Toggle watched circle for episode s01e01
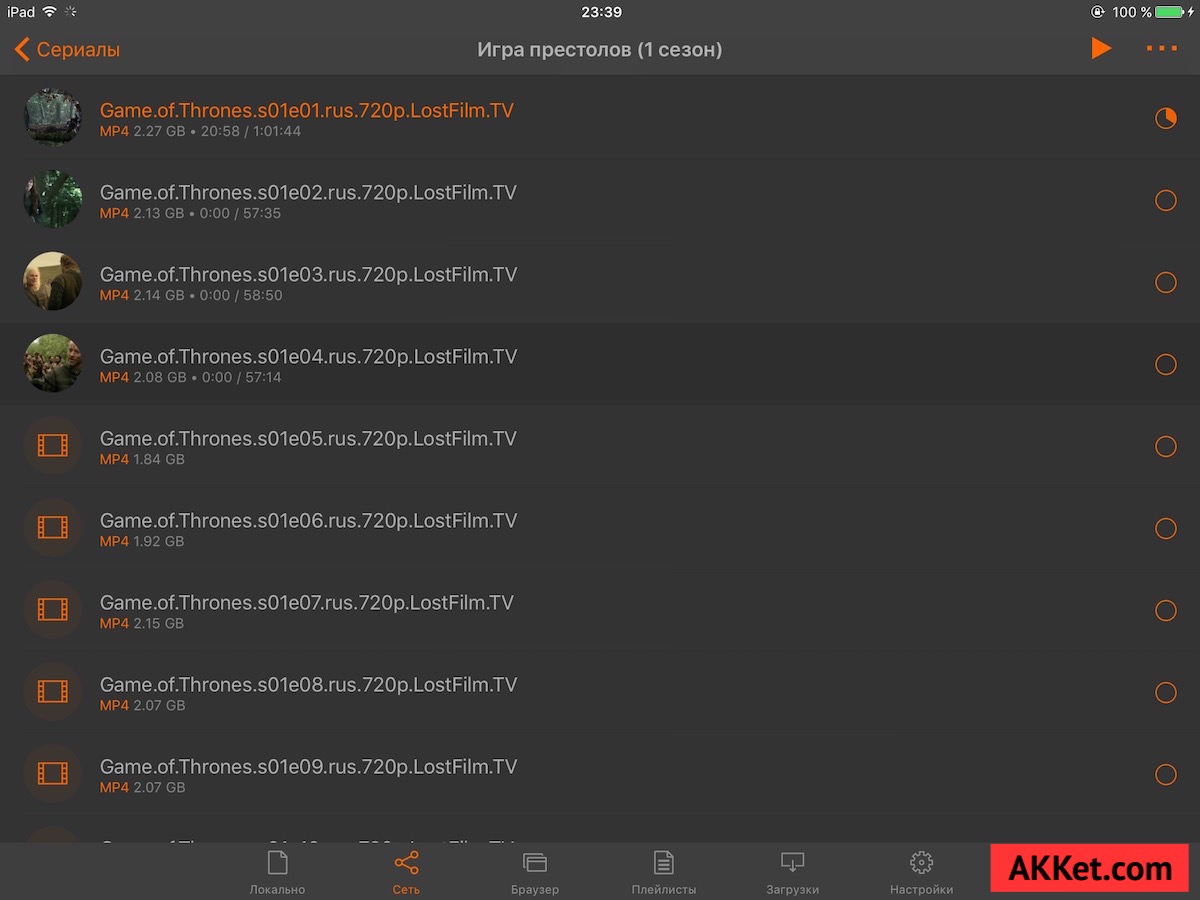 1165,119
